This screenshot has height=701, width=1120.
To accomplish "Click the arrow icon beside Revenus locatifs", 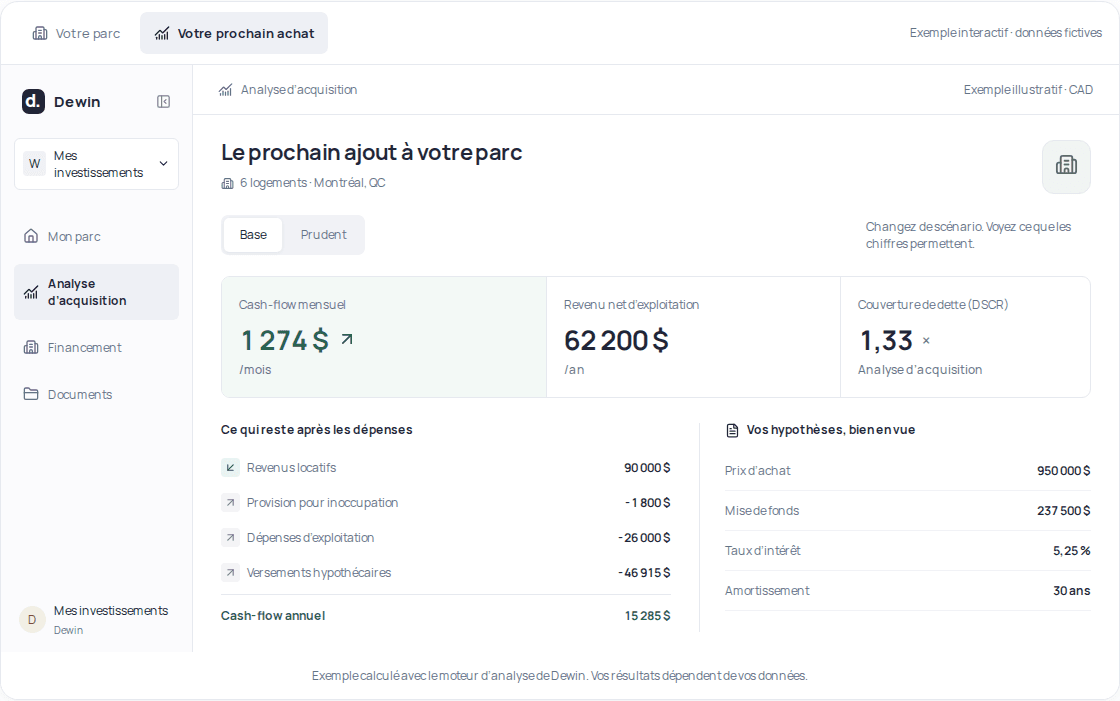I will pyautogui.click(x=230, y=467).
